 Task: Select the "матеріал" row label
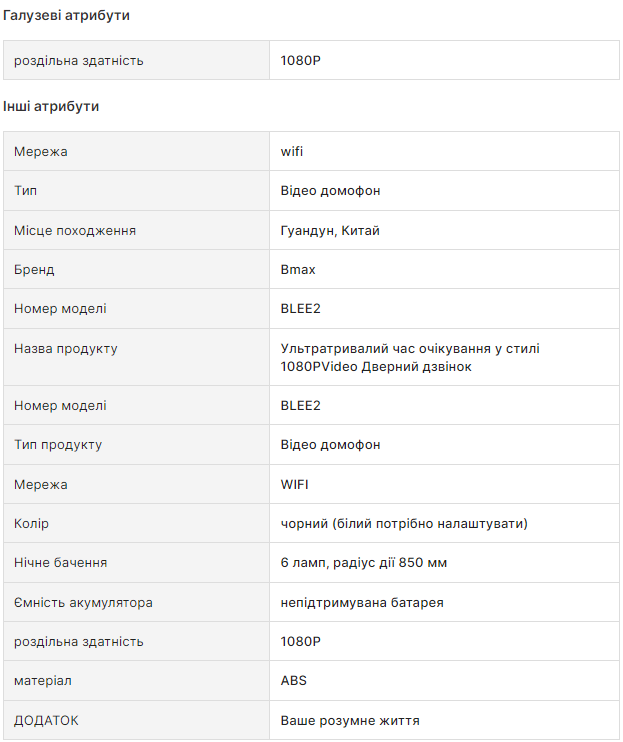pos(43,681)
